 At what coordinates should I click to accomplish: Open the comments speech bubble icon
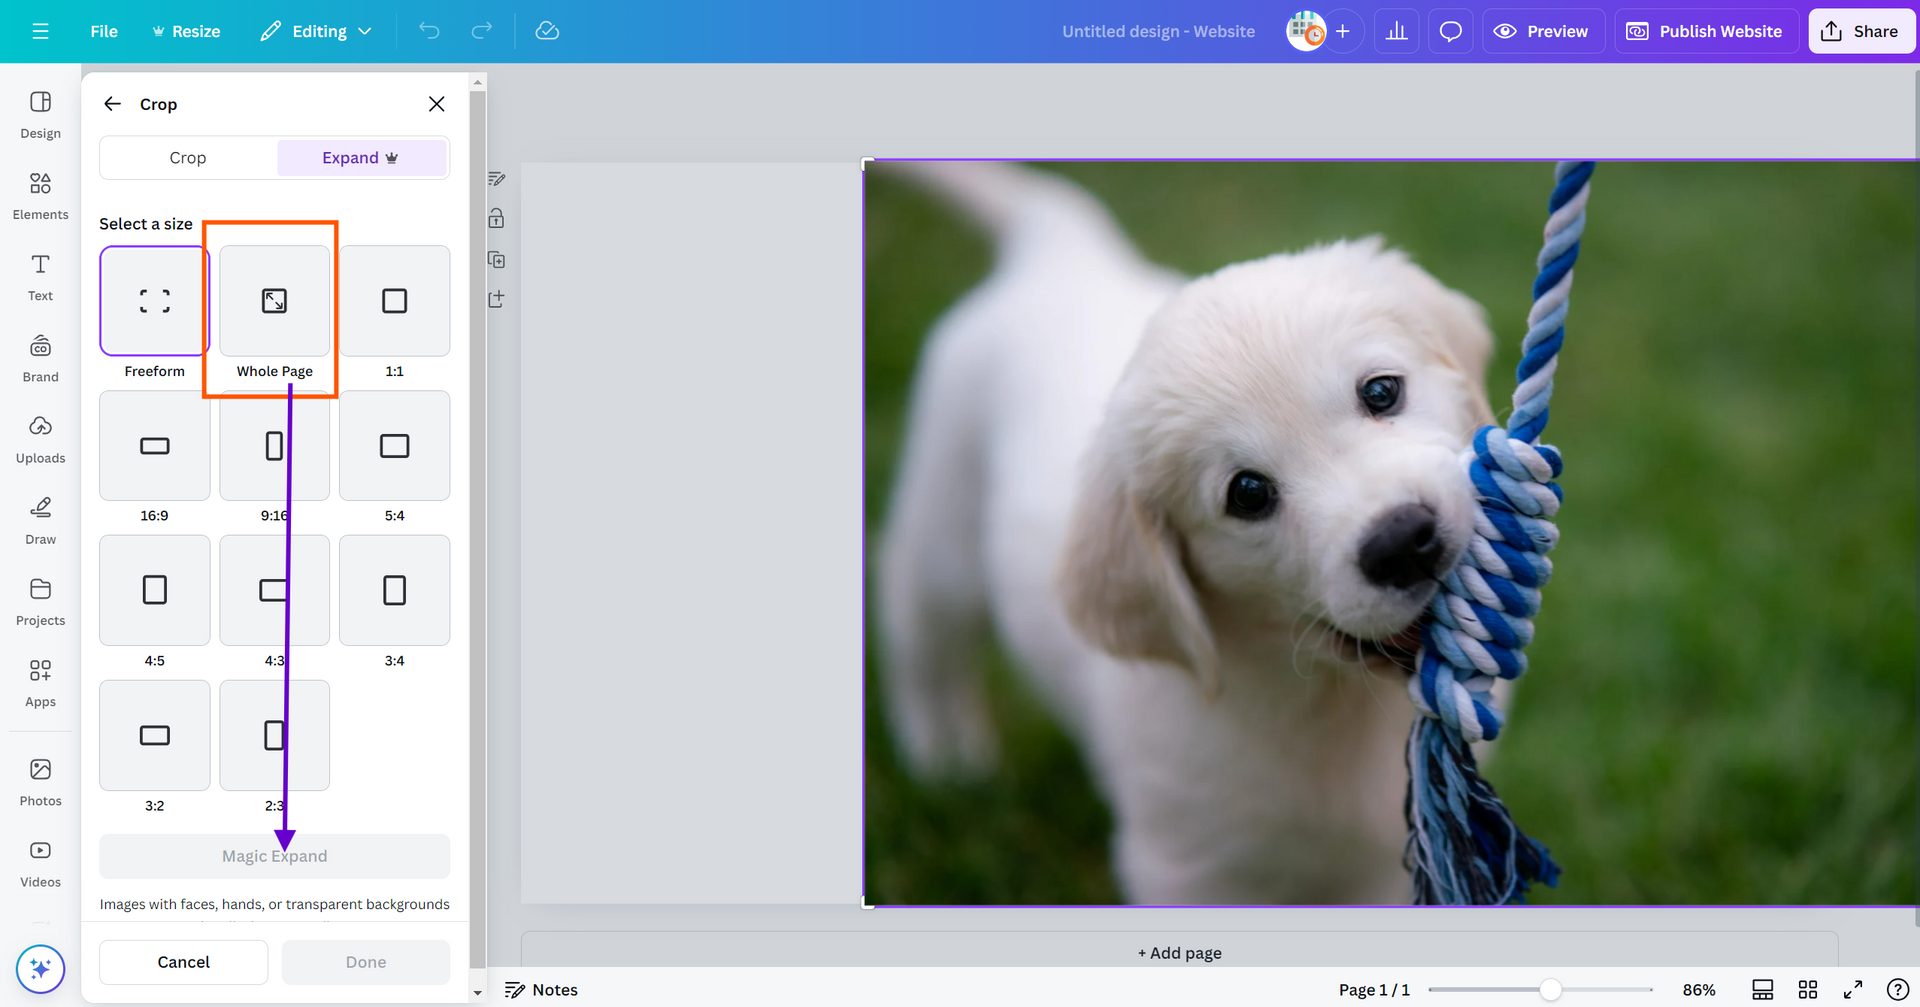pos(1450,31)
